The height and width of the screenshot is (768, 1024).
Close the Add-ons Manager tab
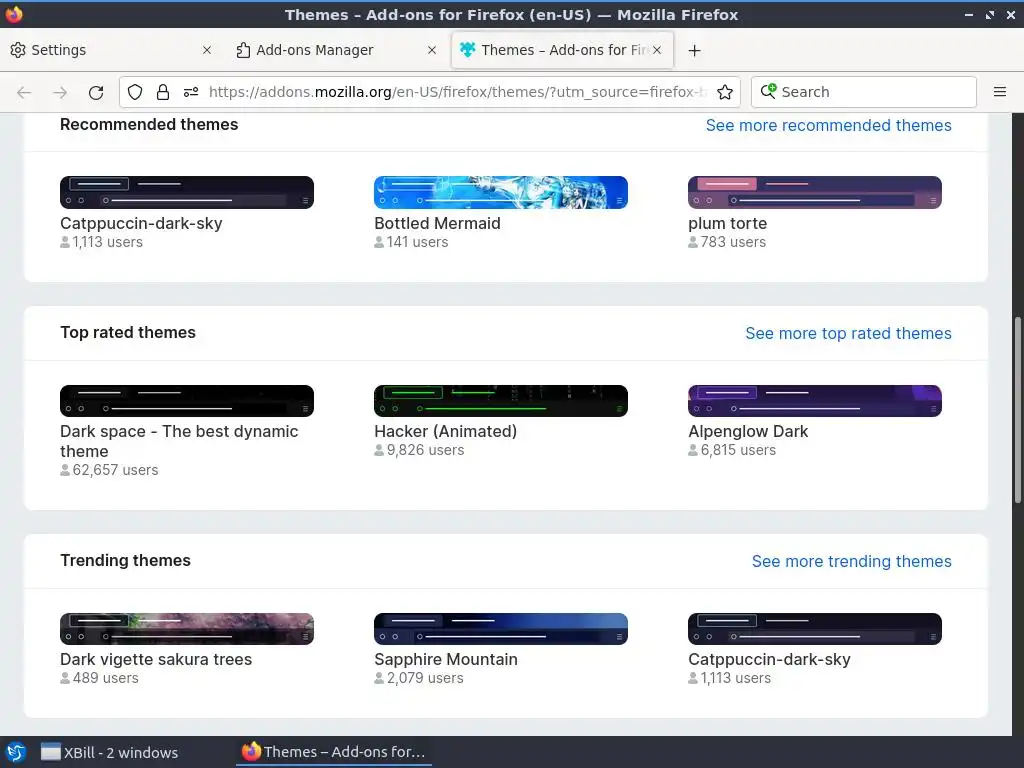432,50
